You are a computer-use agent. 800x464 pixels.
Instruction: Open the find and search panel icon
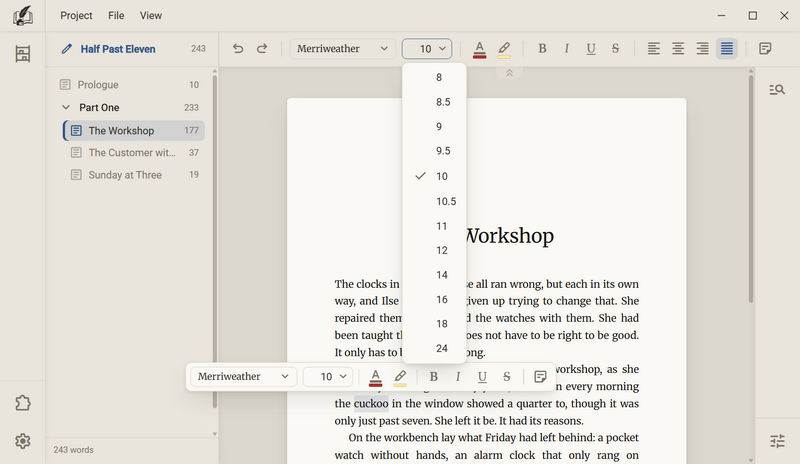[x=777, y=90]
